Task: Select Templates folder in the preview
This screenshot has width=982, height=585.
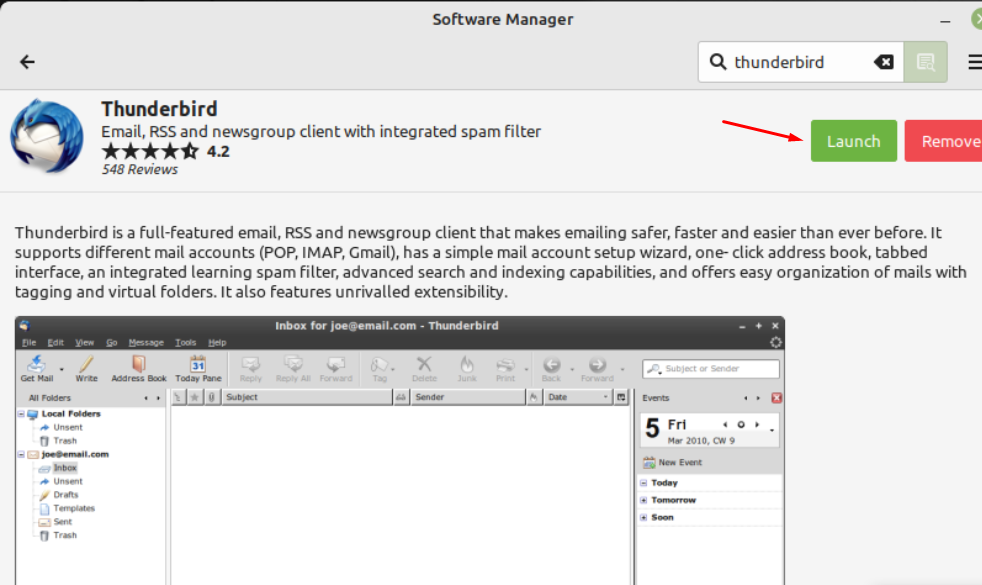Action: 74,509
